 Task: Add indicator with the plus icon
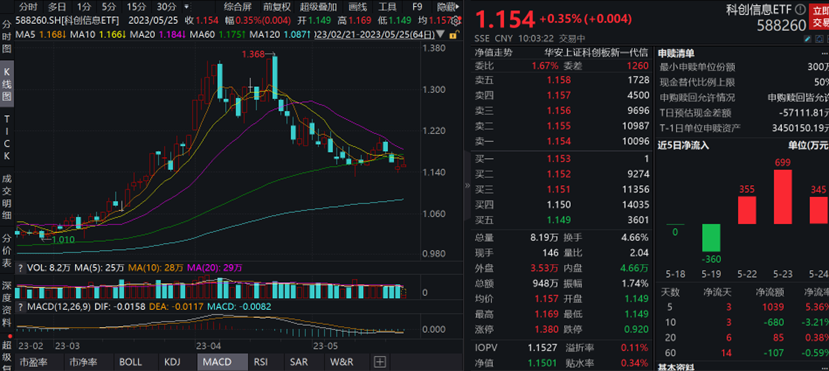click(380, 362)
